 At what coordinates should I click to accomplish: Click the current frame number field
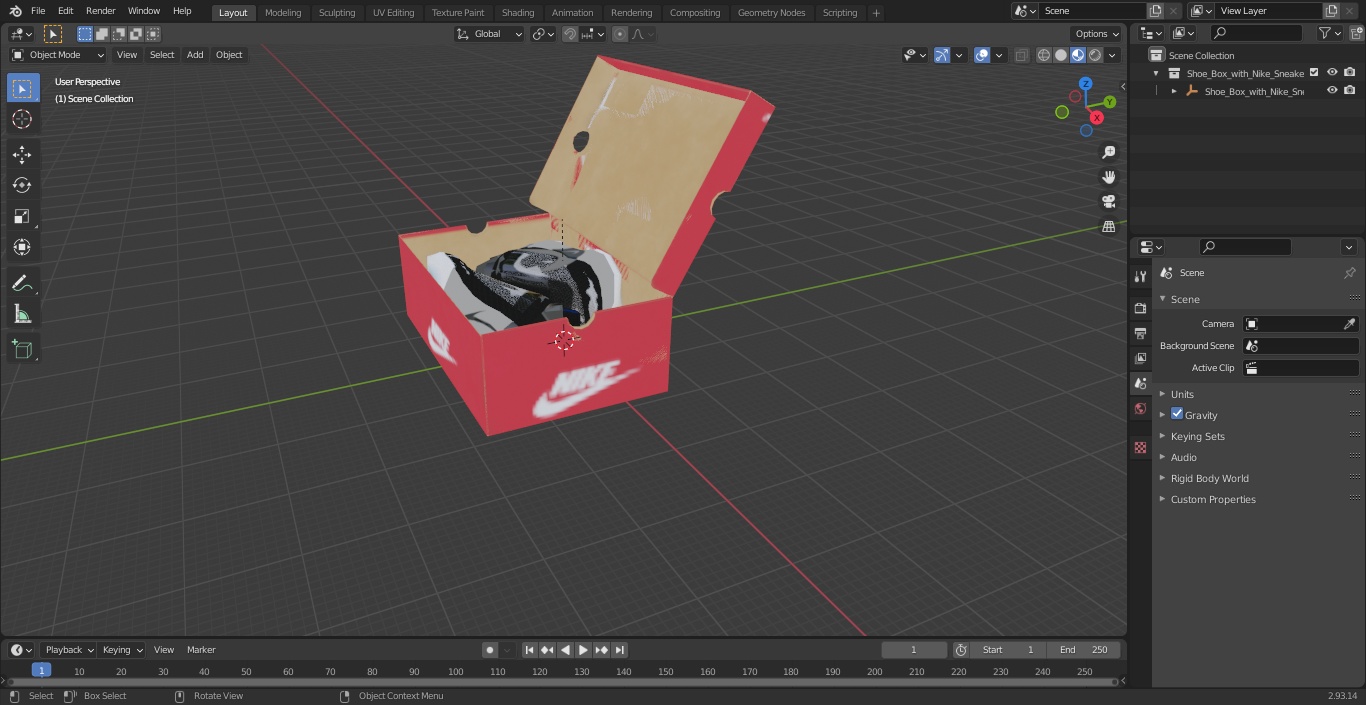[913, 650]
